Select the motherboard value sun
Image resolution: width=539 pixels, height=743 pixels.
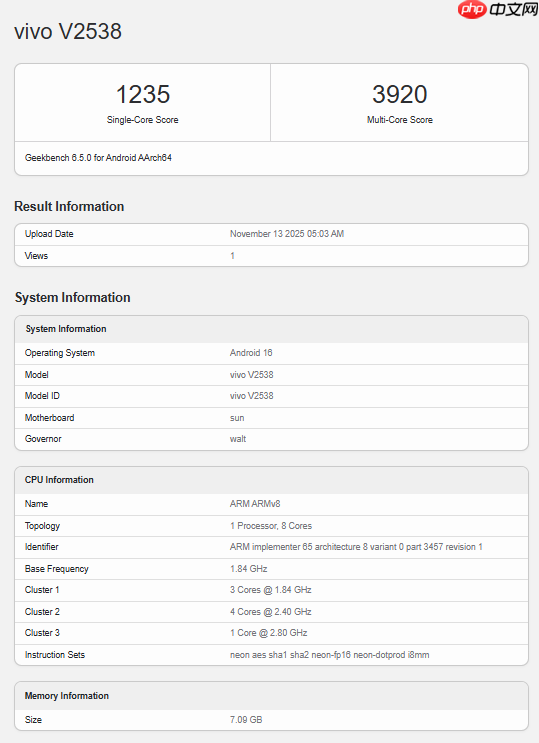point(237,418)
